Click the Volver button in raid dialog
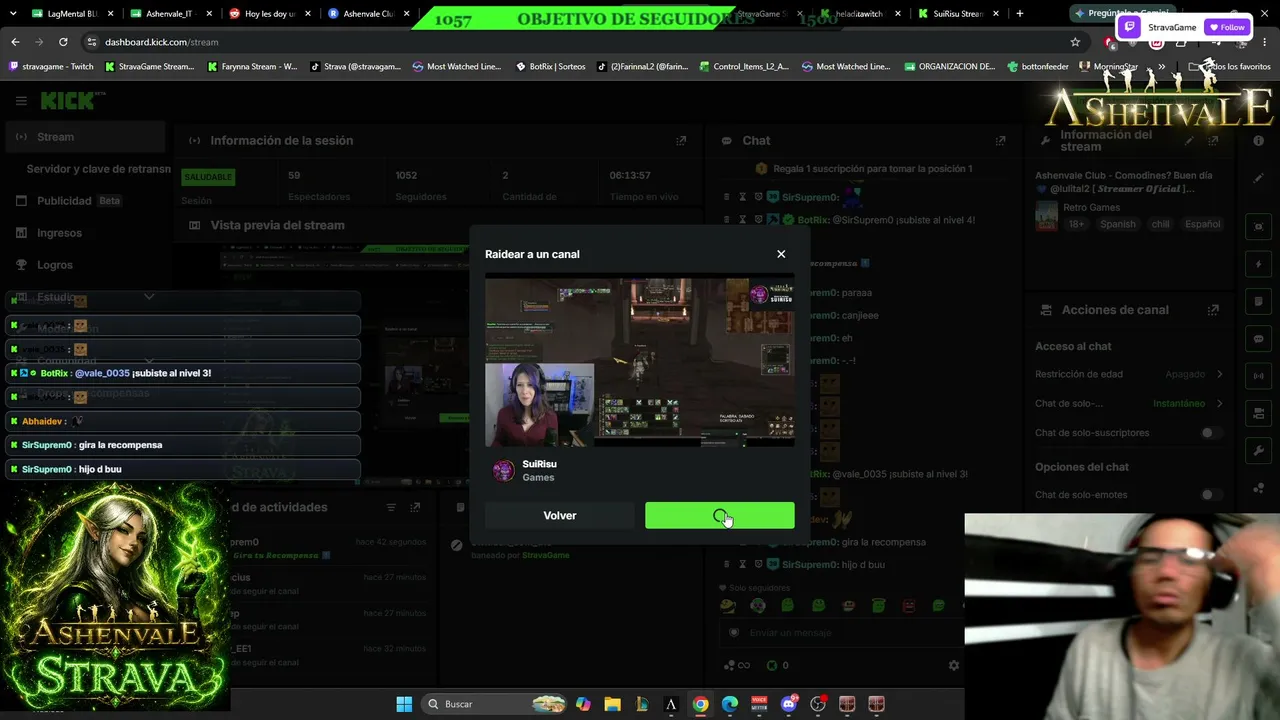The width and height of the screenshot is (1280, 720). tap(560, 515)
